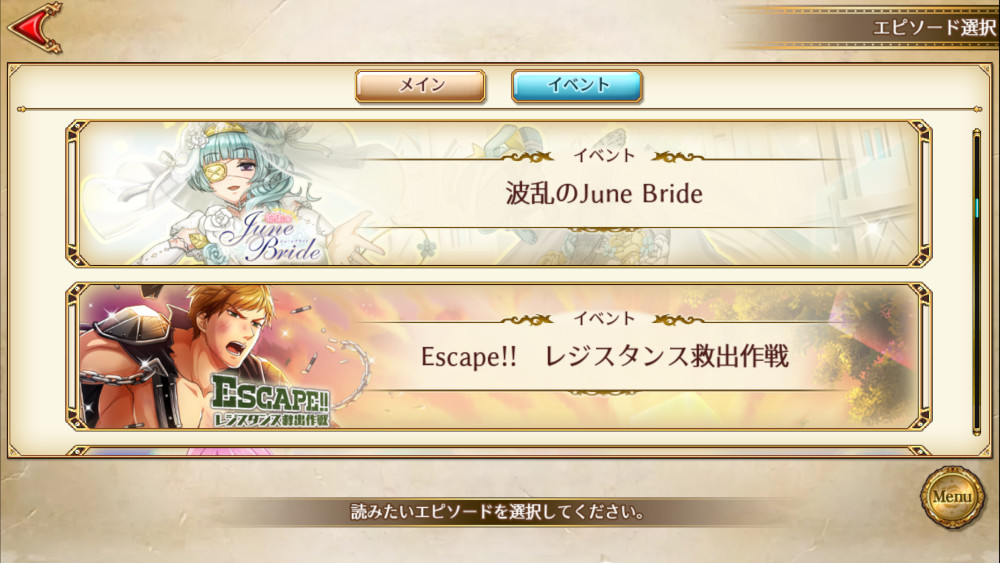1000x563 pixels.
Task: Click the top-right corner ornament of June Bride banner
Action: [x=918, y=133]
